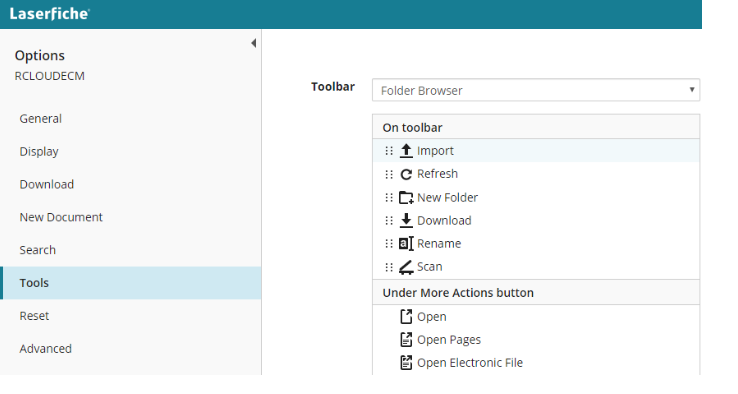Click the Import upload arrow icon

point(406,151)
